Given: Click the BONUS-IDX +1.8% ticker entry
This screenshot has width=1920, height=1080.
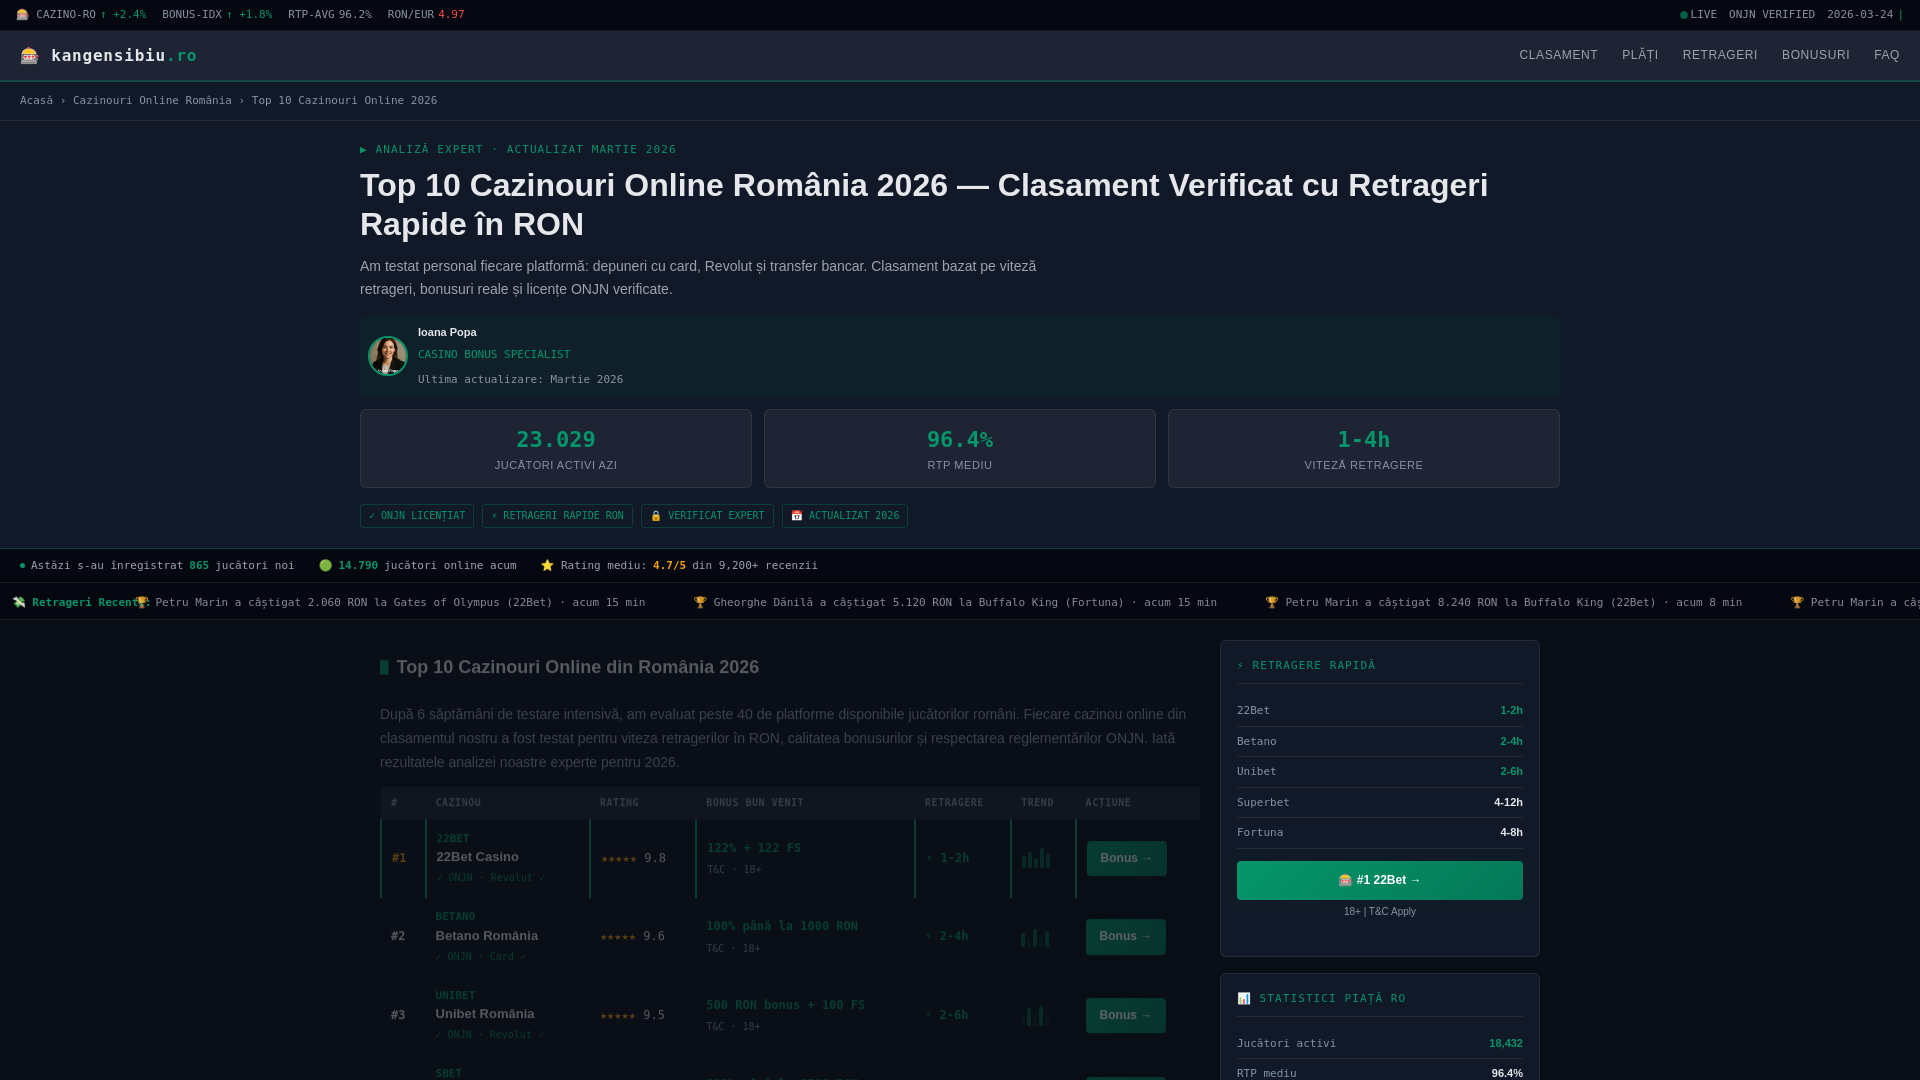Looking at the screenshot, I should 217,15.
